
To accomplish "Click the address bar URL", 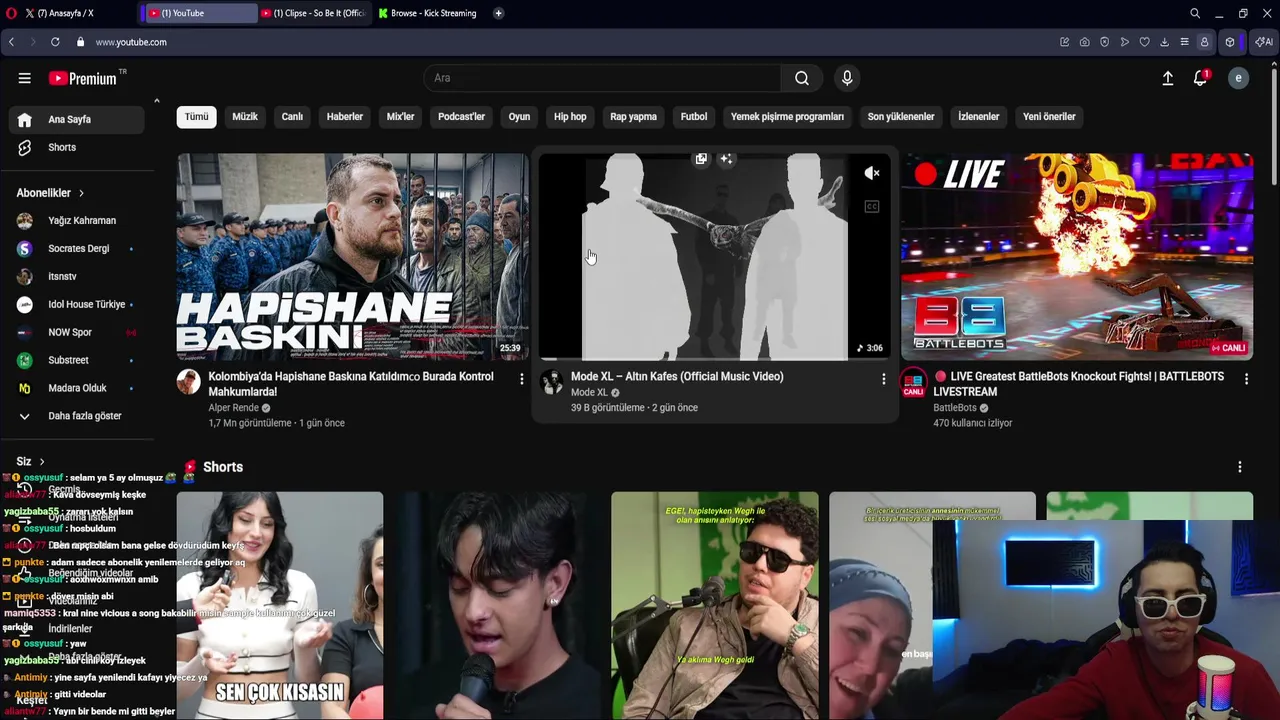I will (x=131, y=42).
